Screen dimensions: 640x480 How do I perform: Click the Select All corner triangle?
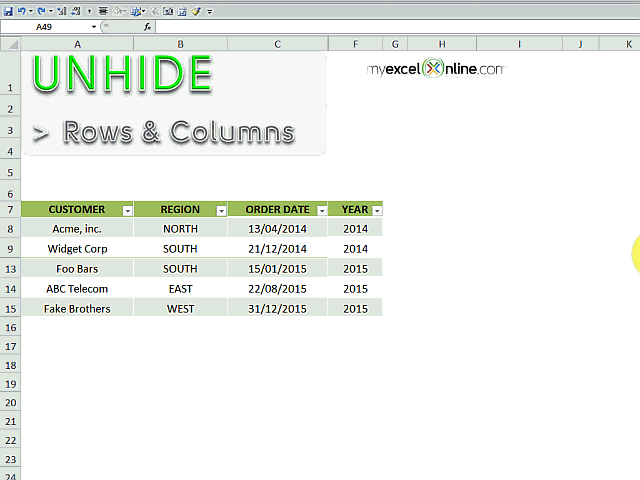coord(11,44)
